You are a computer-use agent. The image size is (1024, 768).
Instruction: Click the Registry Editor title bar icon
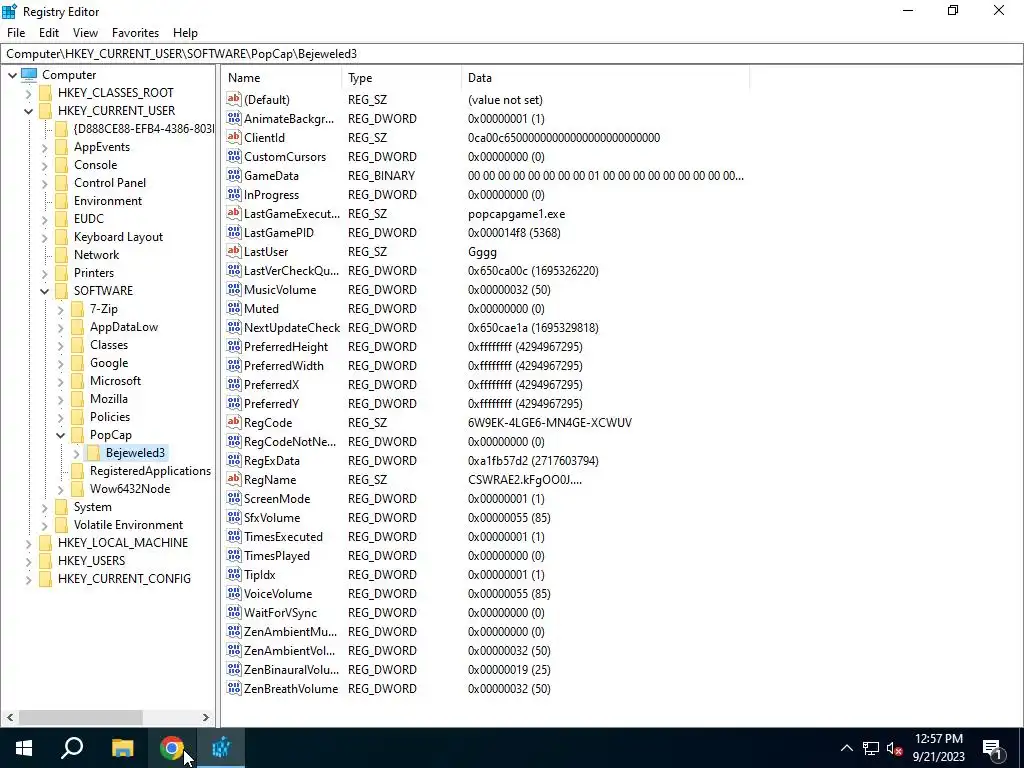pos(9,11)
